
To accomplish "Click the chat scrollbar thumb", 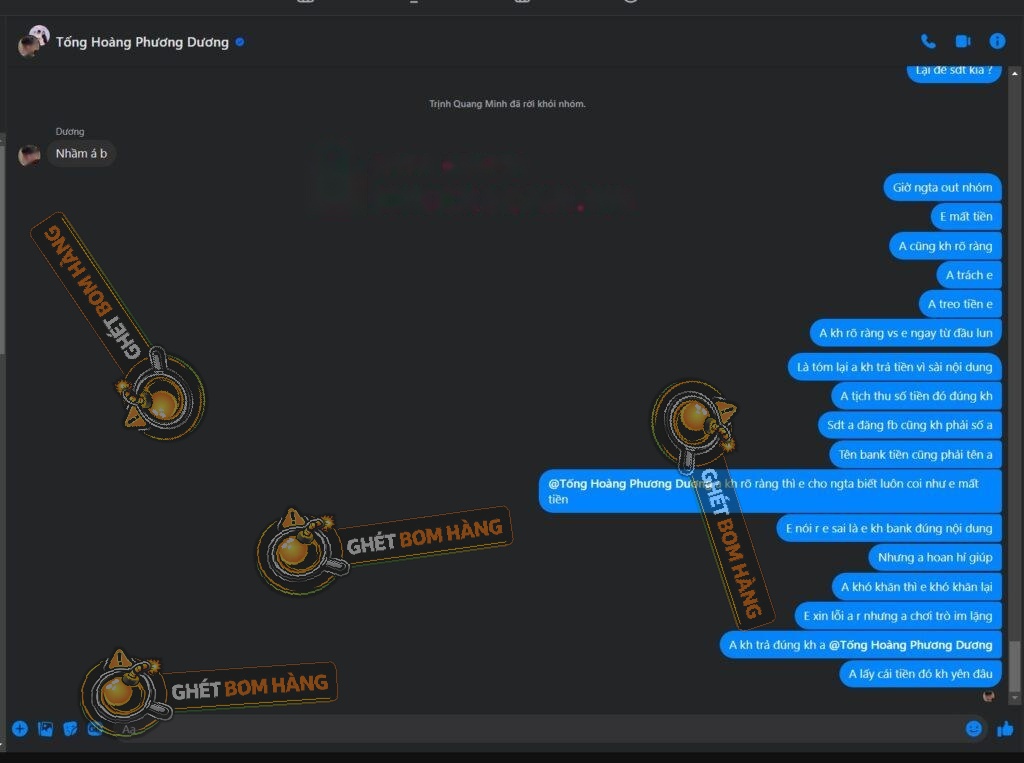I will point(1016,665).
